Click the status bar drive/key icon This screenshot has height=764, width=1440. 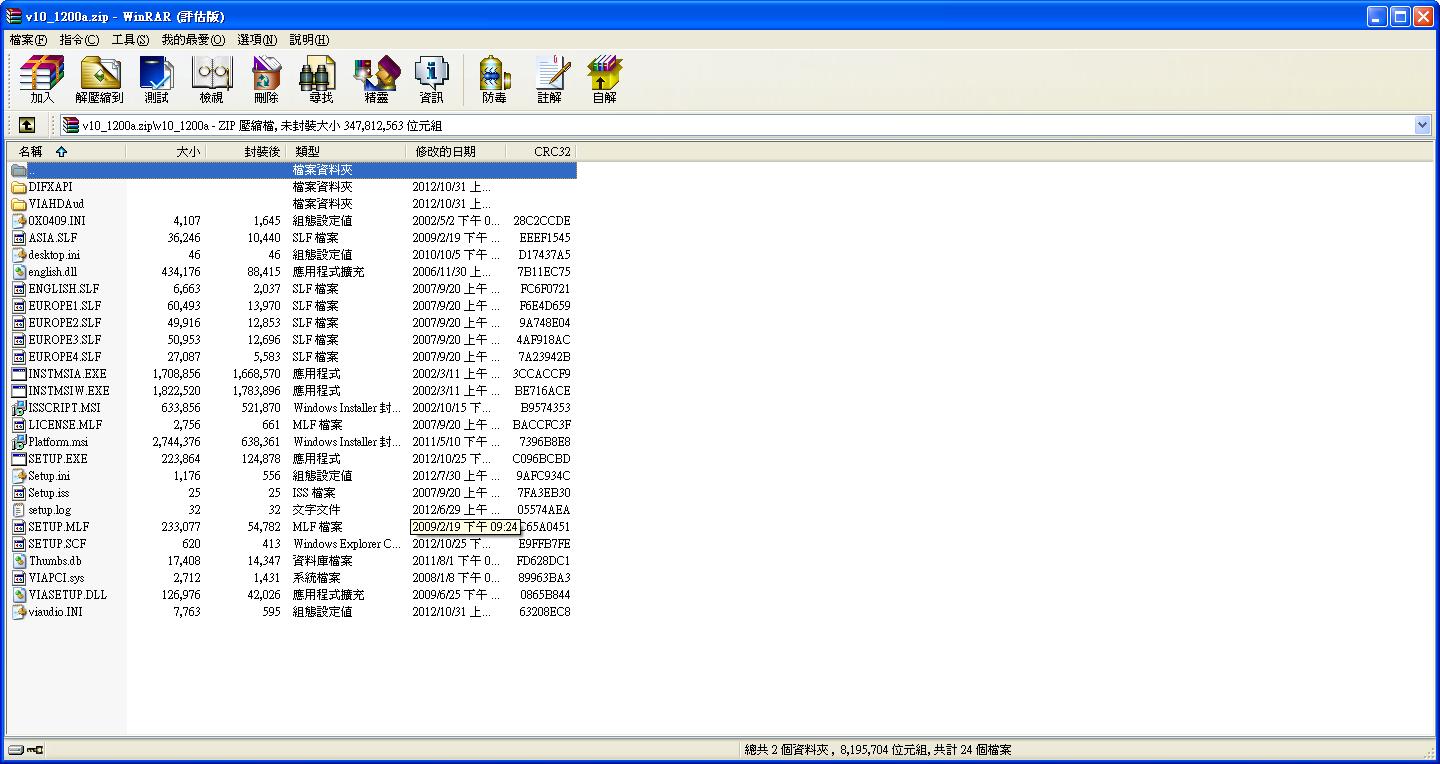26,749
